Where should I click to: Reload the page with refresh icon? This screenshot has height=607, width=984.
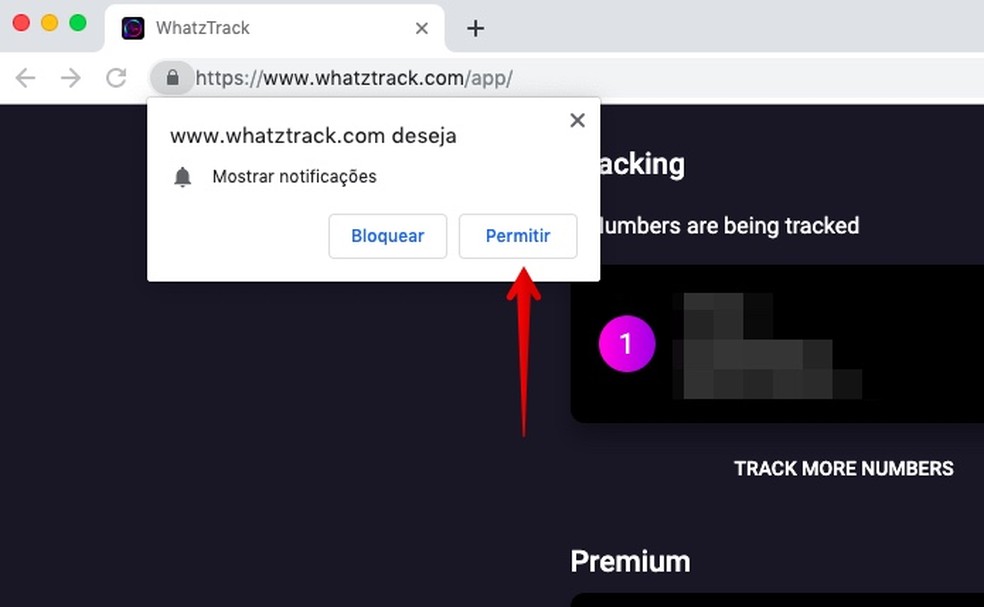117,78
